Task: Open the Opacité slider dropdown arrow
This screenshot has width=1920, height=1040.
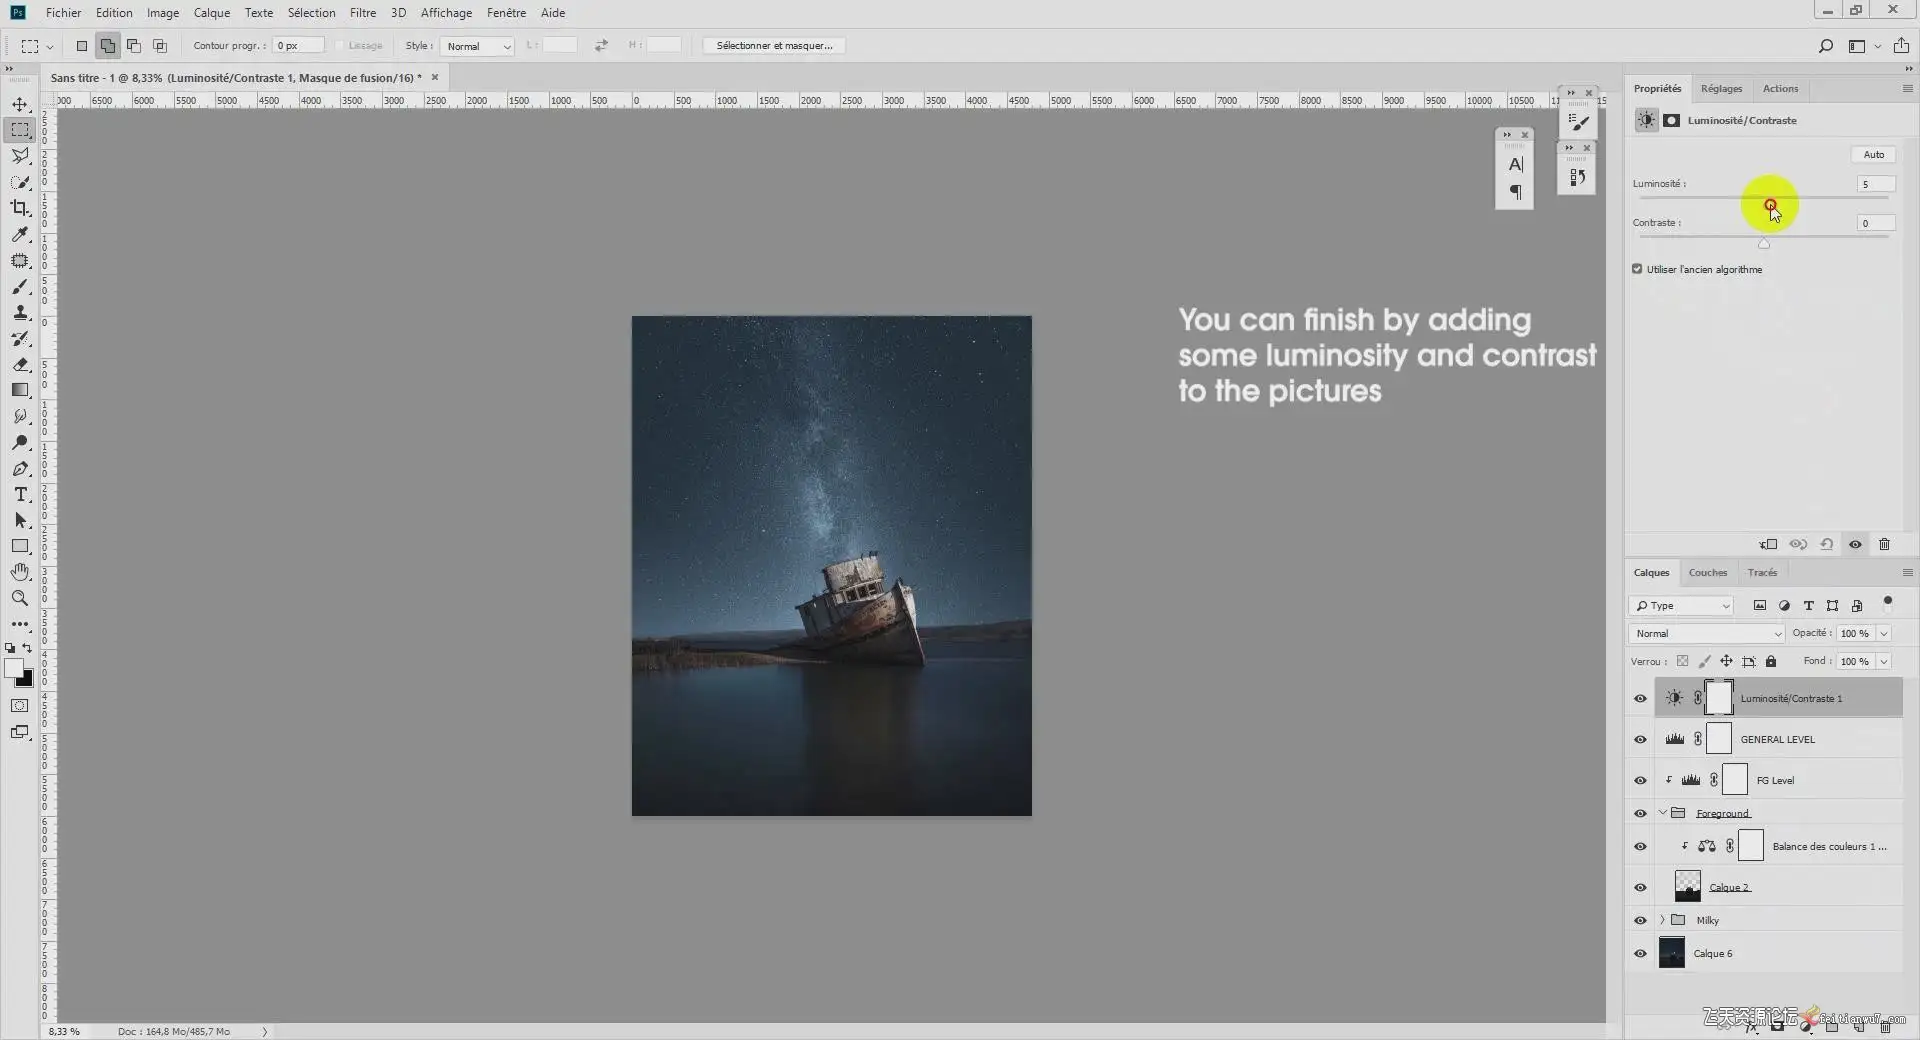Action: click(1884, 634)
